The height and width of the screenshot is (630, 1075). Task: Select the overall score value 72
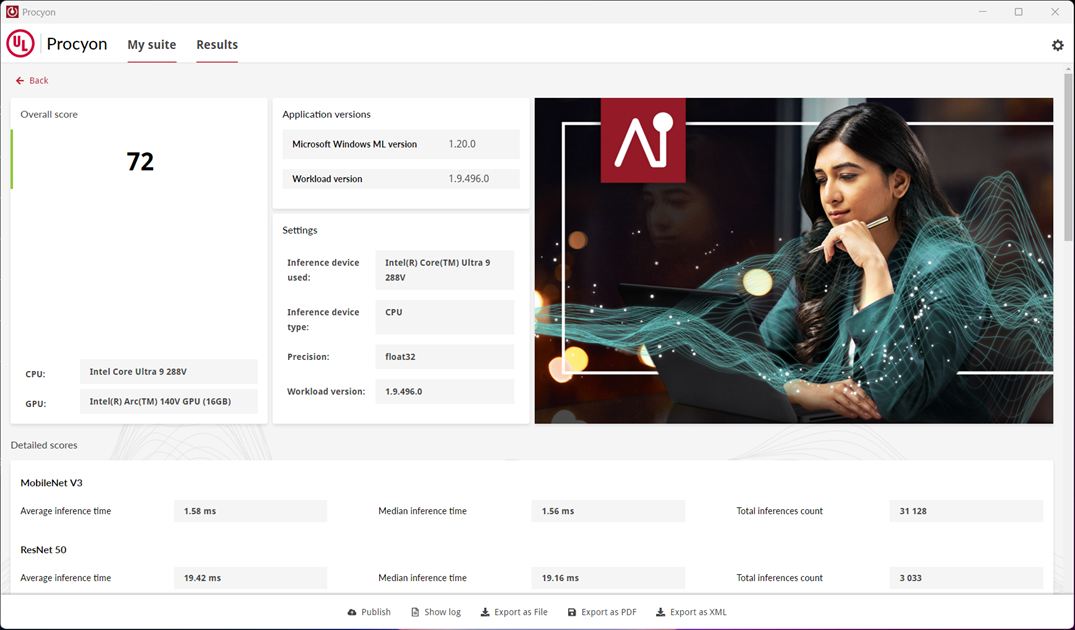pos(140,162)
